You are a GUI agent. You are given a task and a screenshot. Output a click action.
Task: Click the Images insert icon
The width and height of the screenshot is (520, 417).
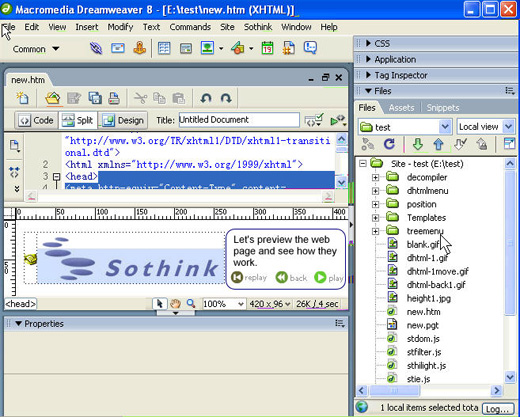click(x=207, y=48)
